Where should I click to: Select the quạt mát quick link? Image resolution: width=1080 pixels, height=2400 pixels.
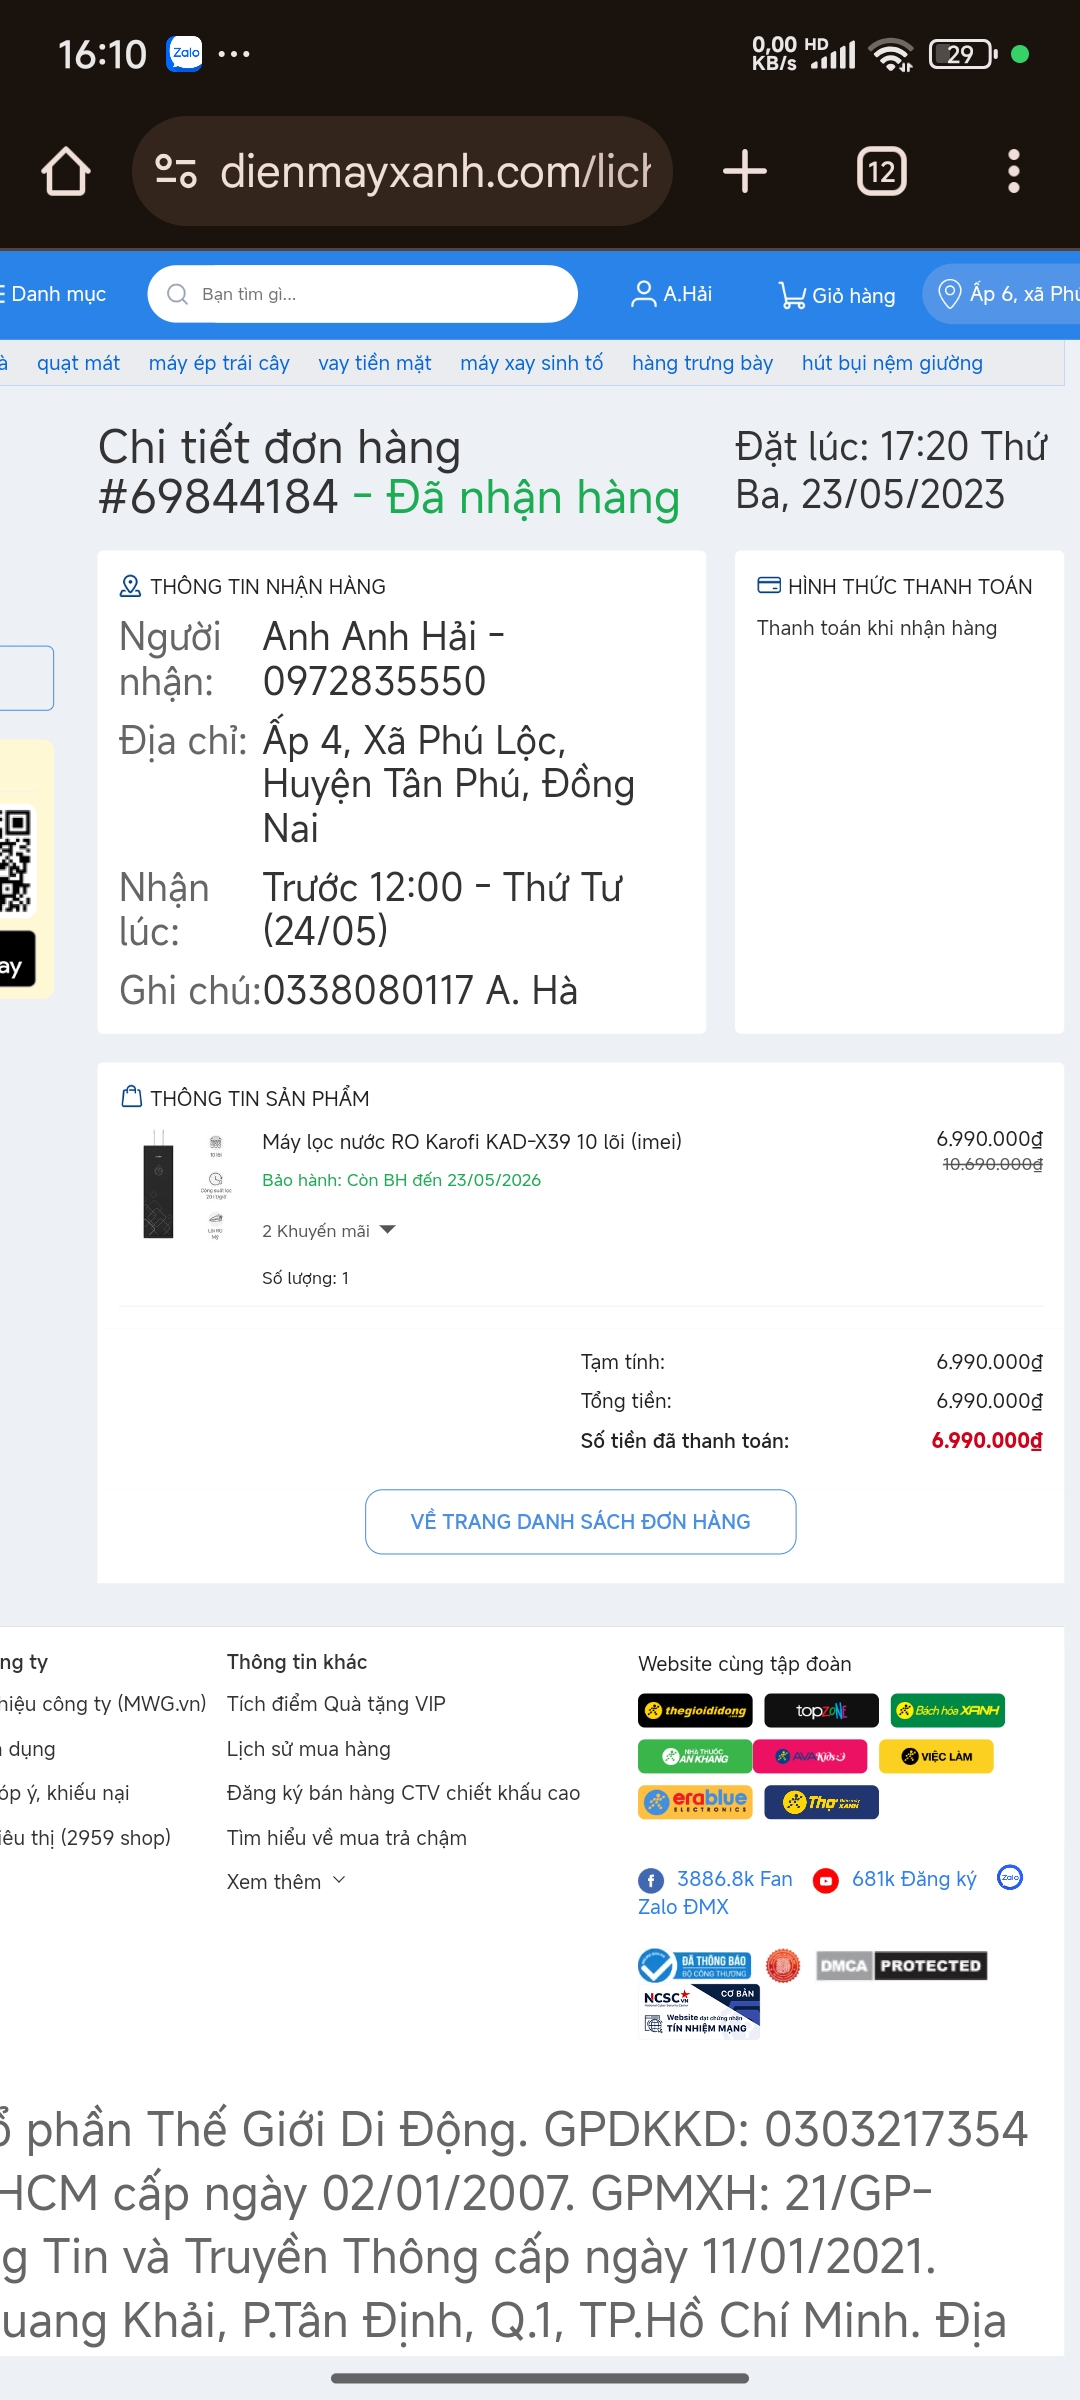click(78, 363)
